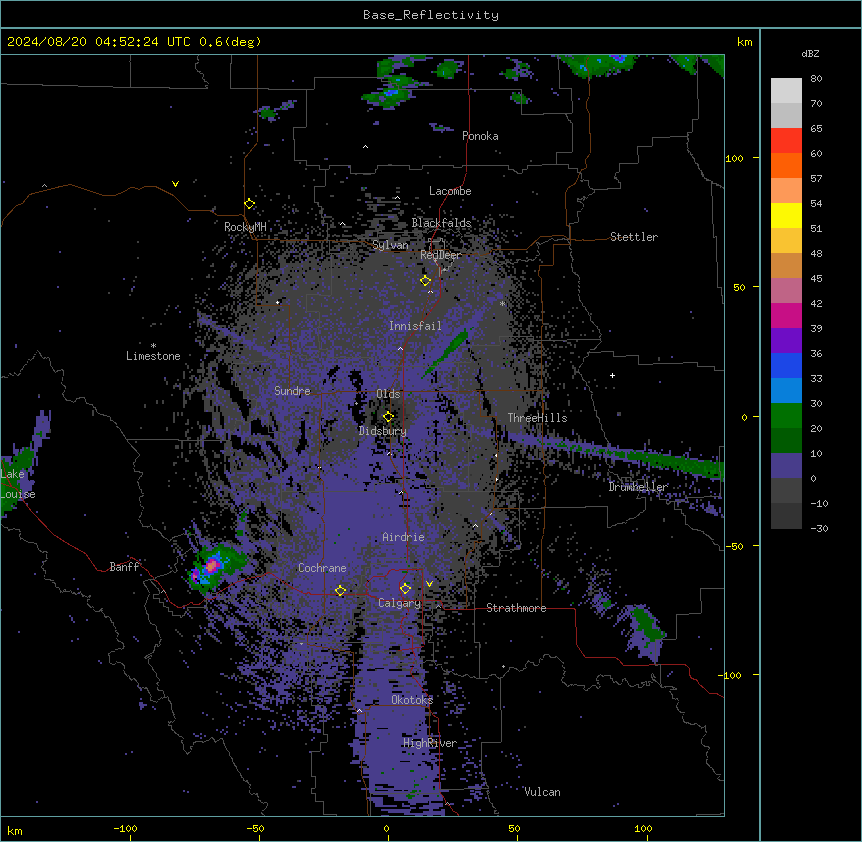Select the Okotoks town label

(x=412, y=700)
